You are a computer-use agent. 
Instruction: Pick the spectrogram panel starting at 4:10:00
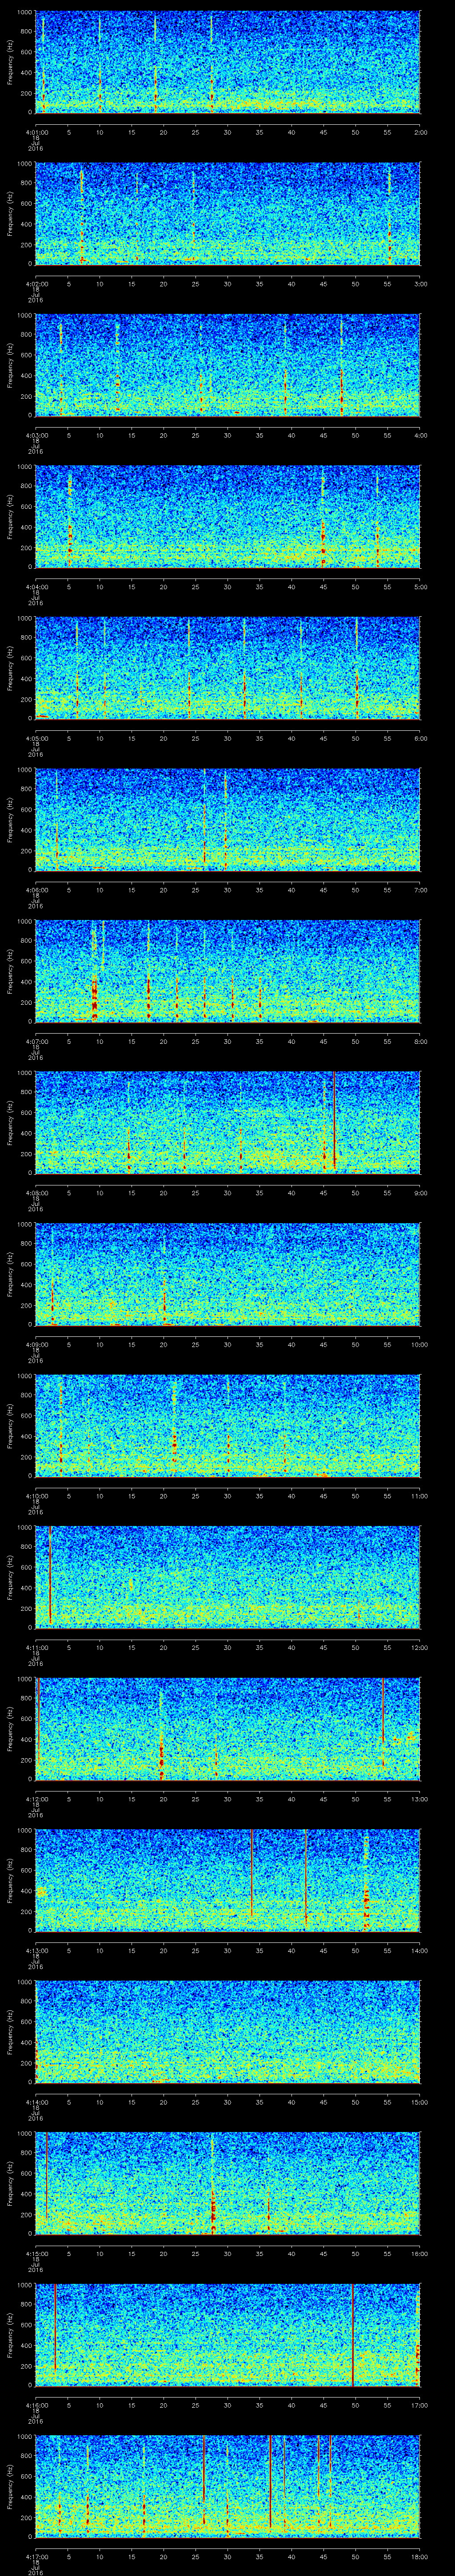click(227, 1425)
